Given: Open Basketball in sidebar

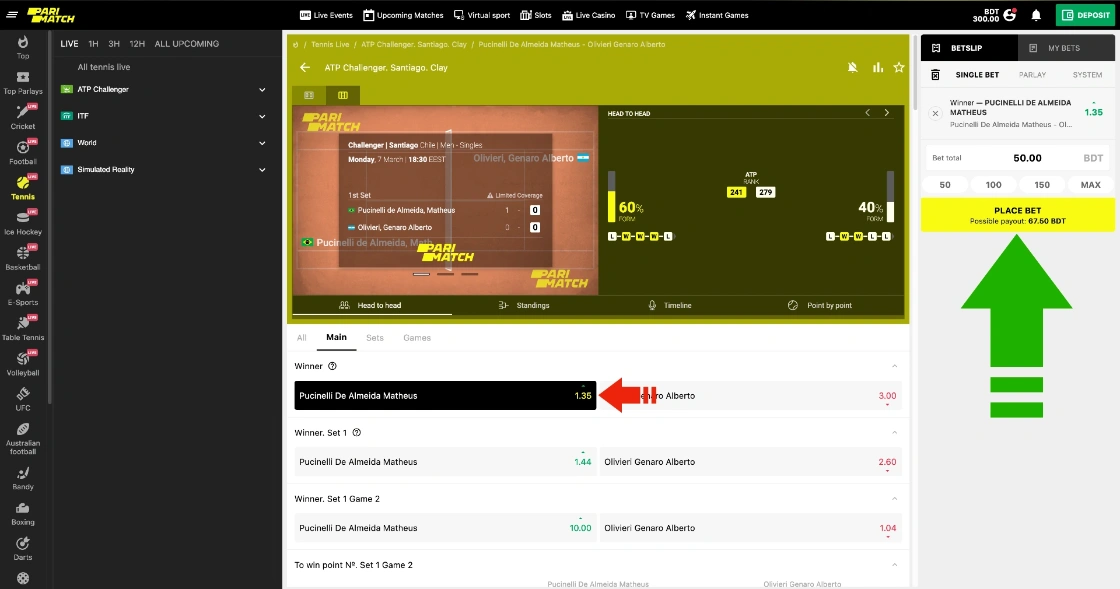Looking at the screenshot, I should coord(23,258).
